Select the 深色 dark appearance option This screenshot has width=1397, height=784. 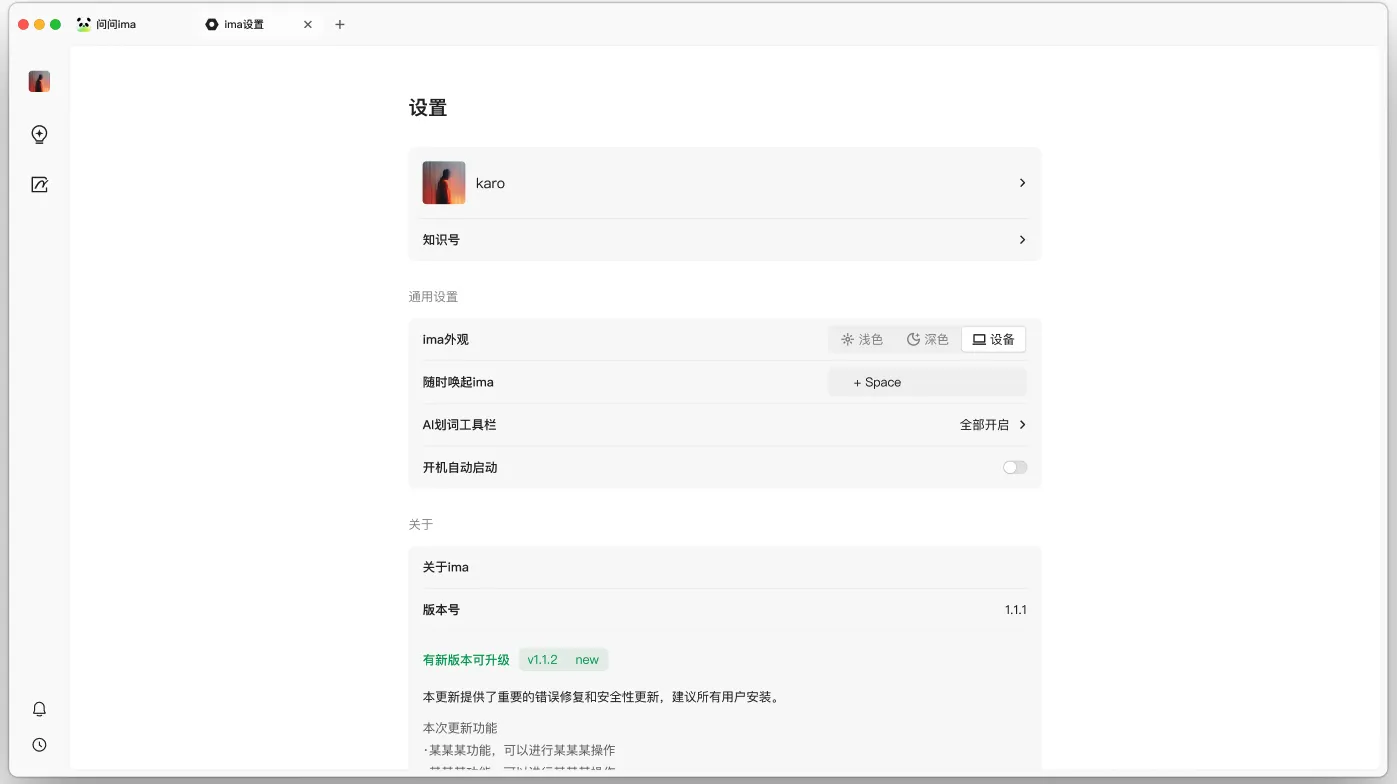[x=928, y=340]
